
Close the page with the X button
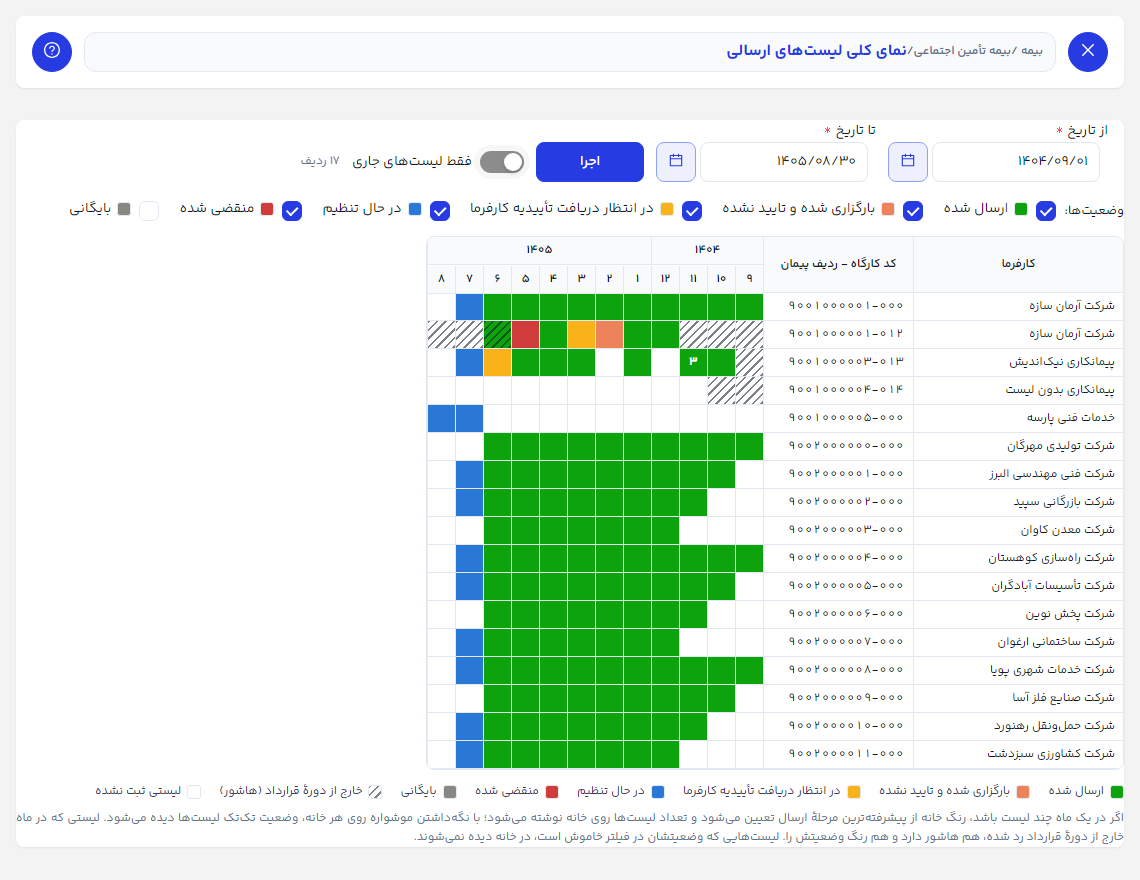pos(1088,52)
